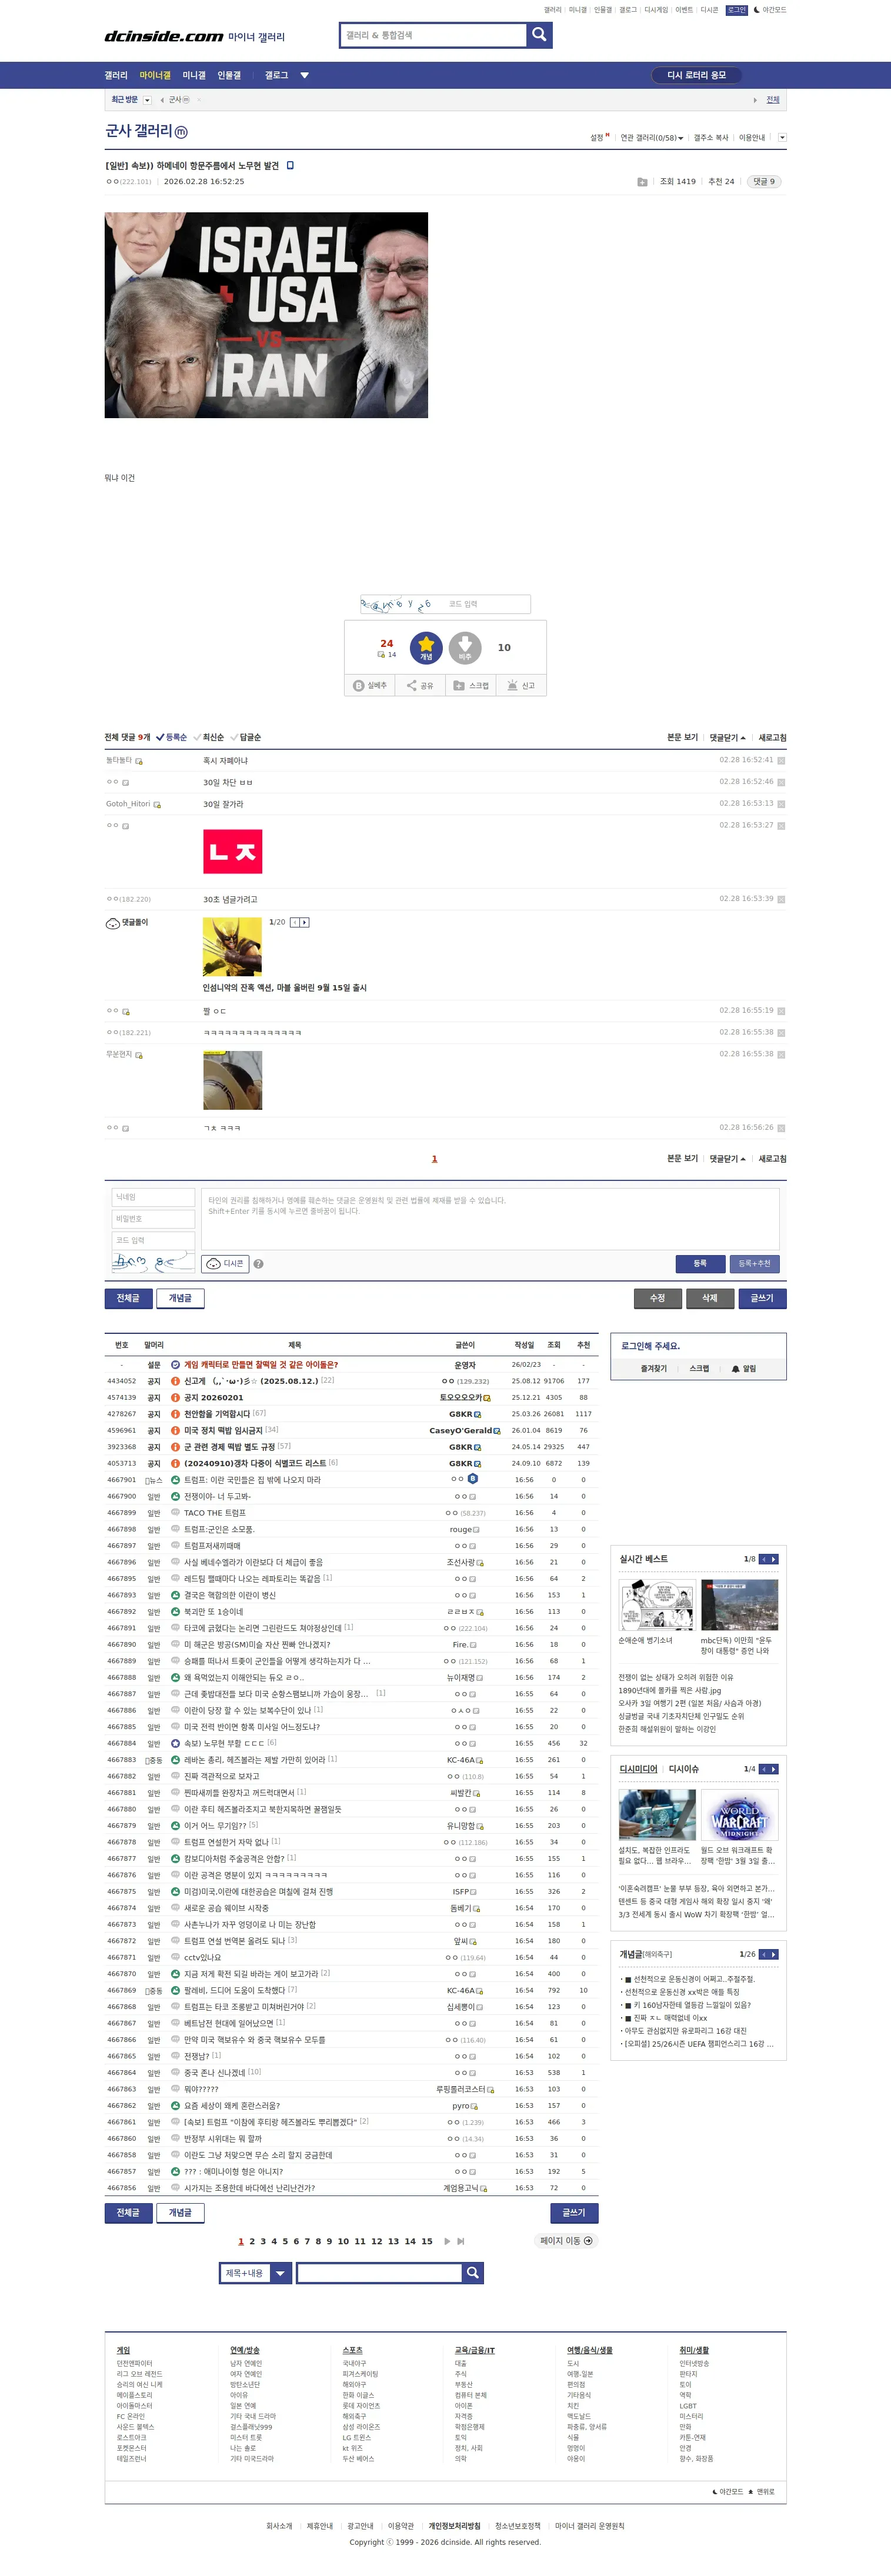The image size is (891, 2576).
Task: Previous dccon arrow beside 1/20 counter
Action: coord(295,922)
